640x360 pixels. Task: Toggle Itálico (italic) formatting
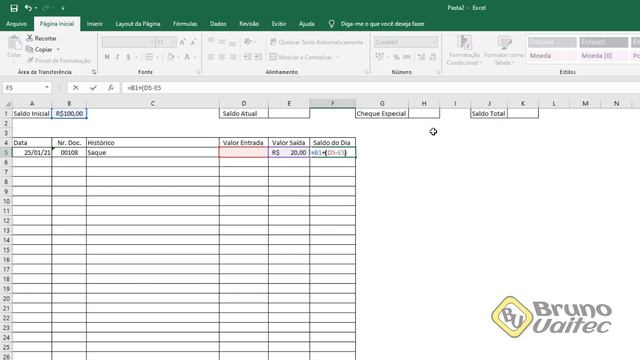coord(118,57)
